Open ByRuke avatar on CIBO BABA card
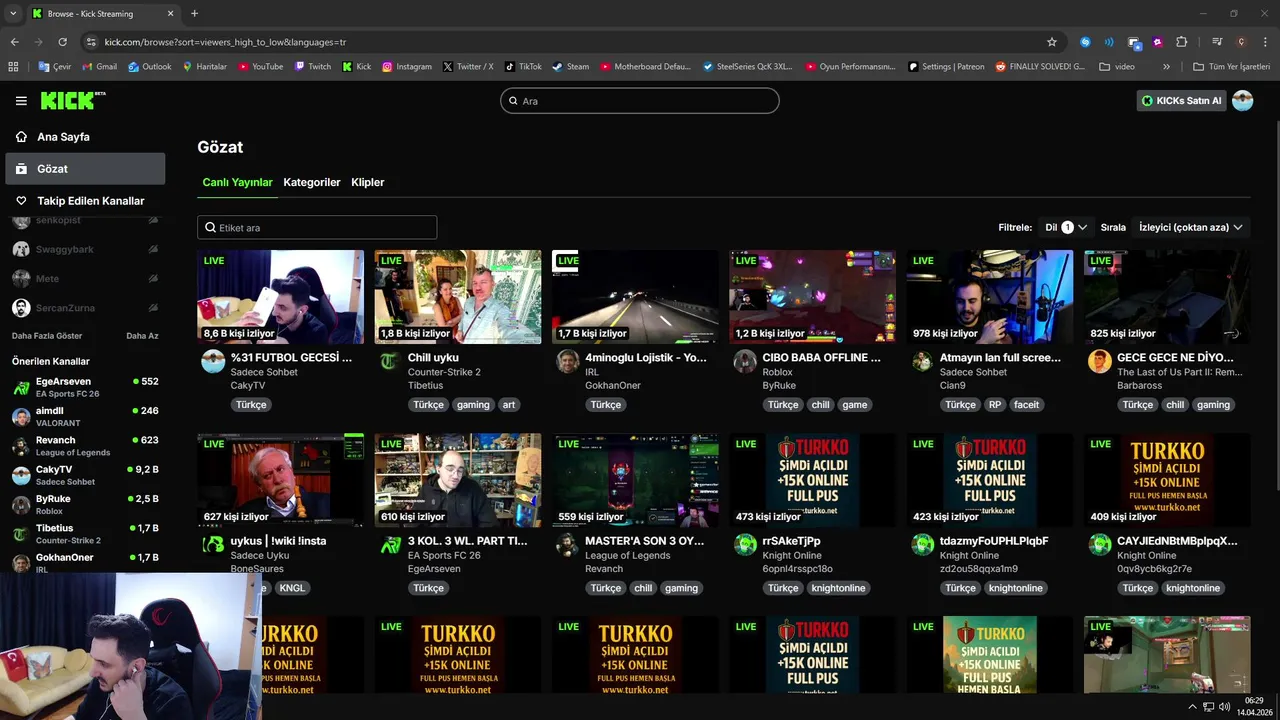The image size is (1280, 720). tap(745, 361)
